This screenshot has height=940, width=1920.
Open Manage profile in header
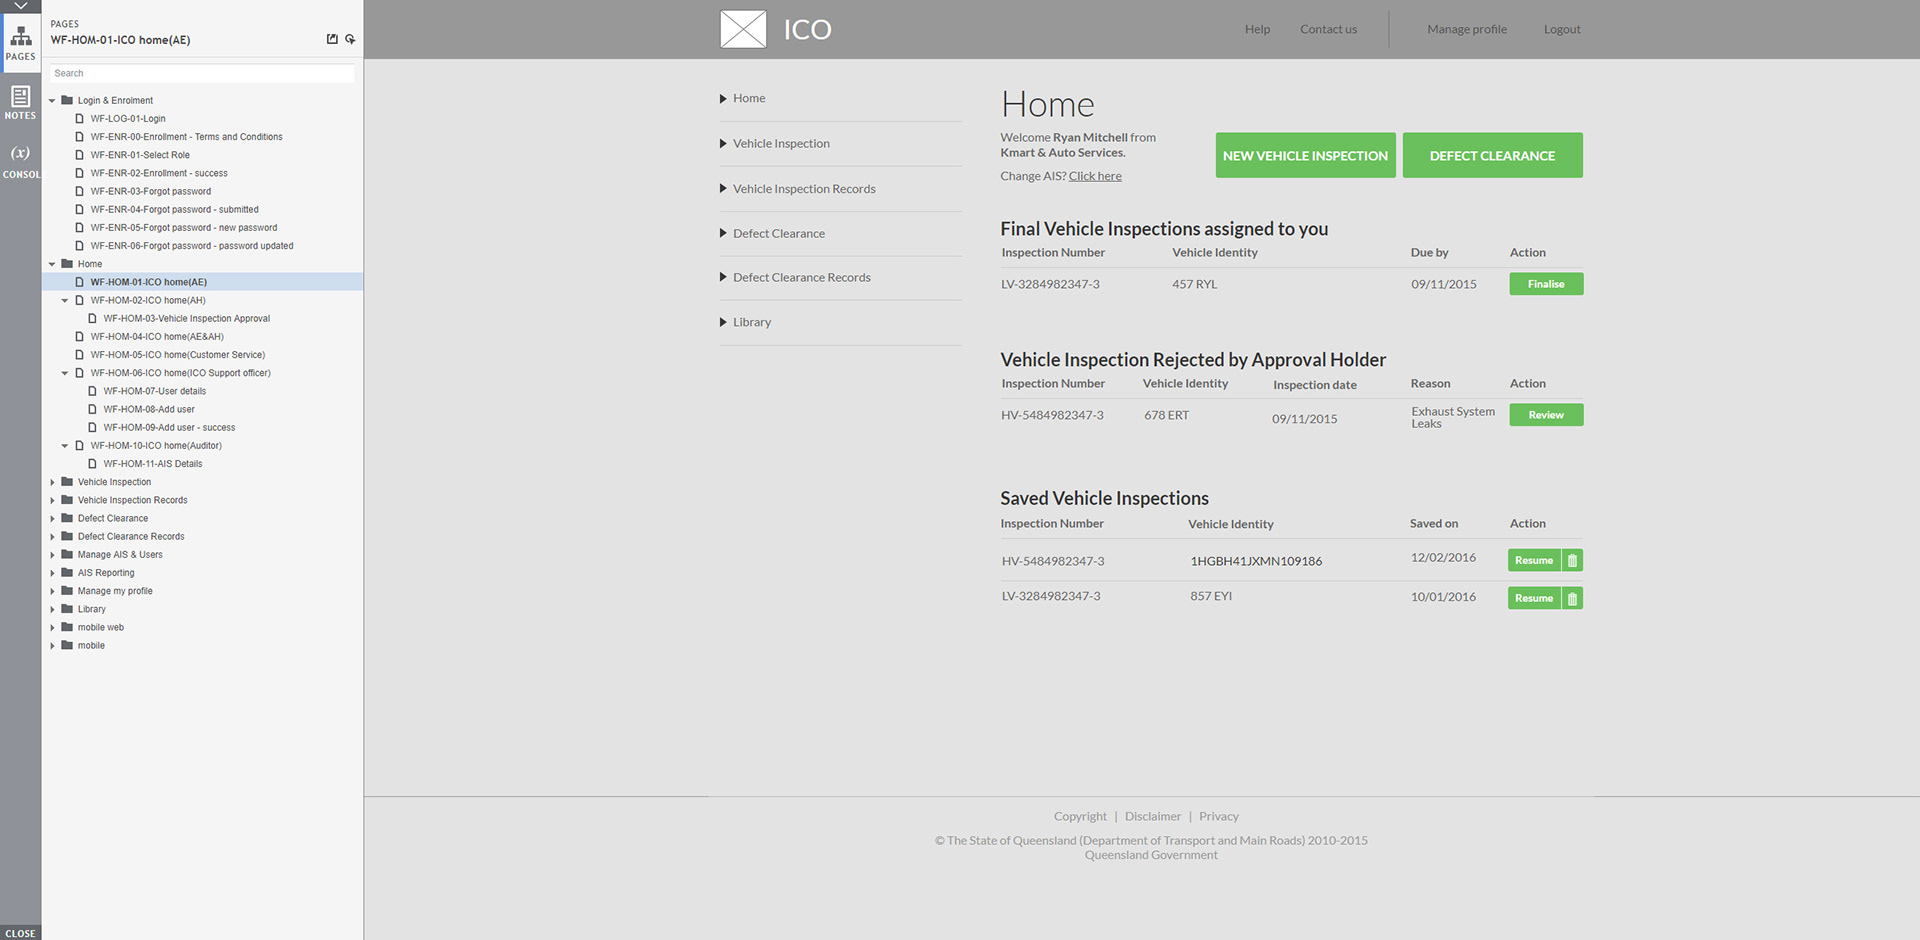1467,29
